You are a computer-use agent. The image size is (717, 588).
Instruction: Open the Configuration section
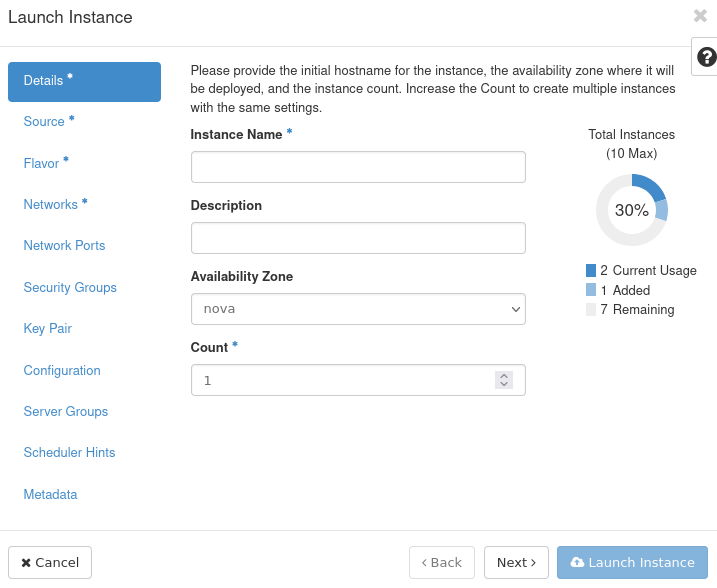pos(62,371)
